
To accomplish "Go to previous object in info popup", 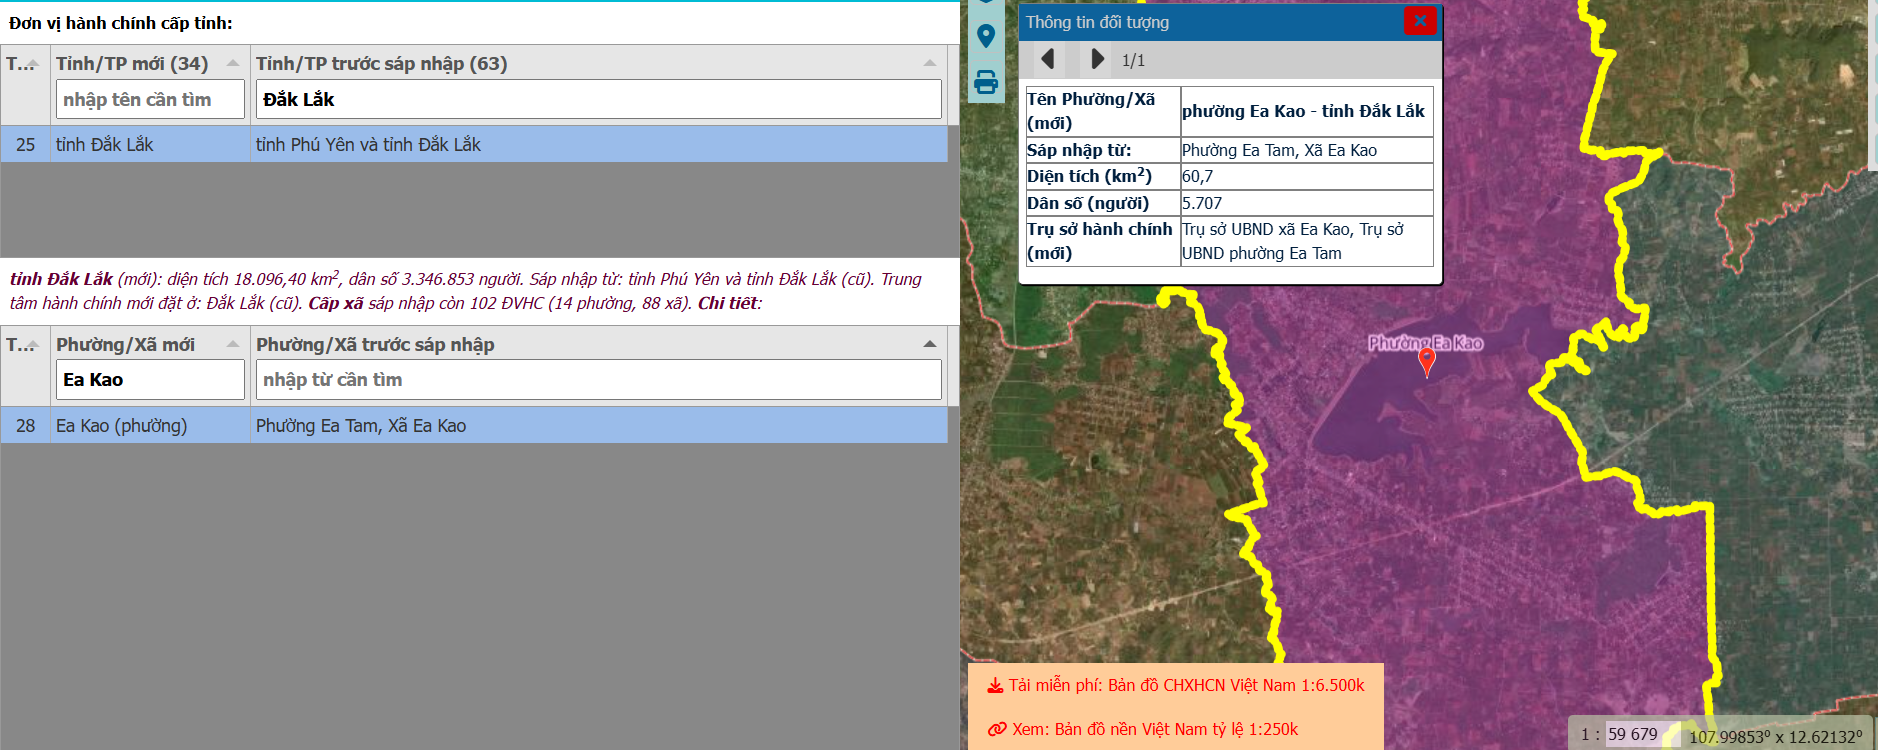I will 1047,60.
